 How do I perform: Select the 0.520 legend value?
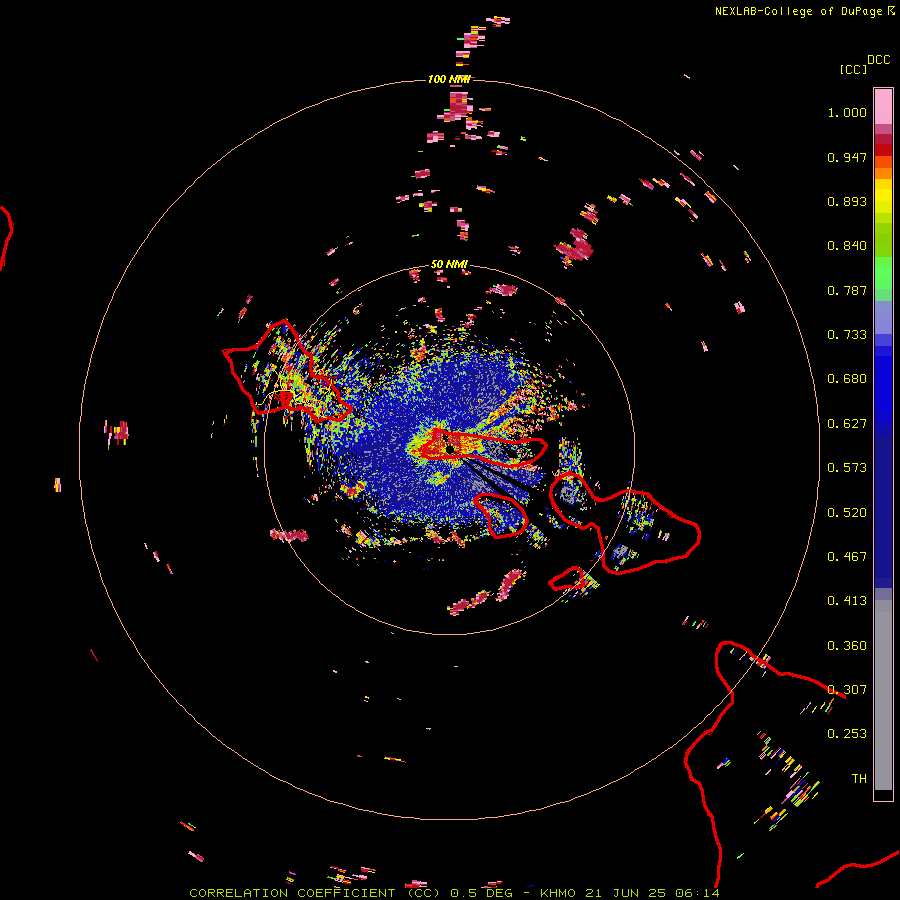[847, 513]
